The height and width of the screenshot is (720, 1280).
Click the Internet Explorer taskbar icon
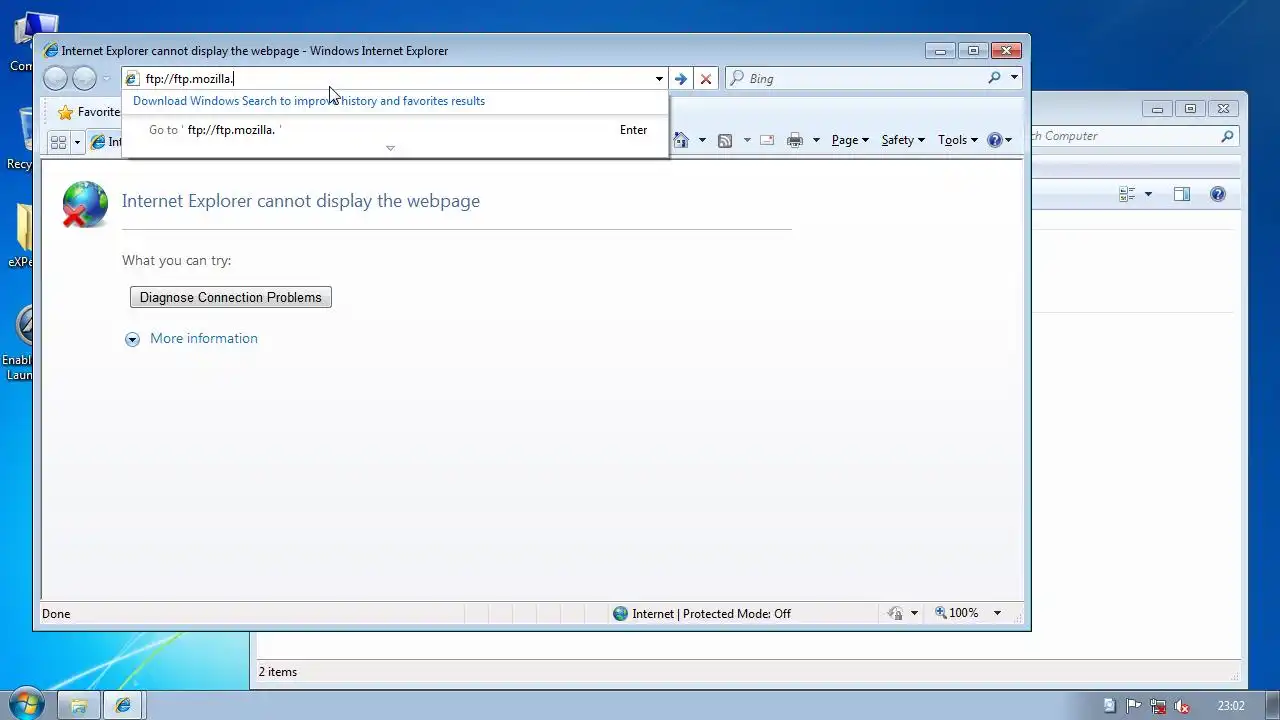pyautogui.click(x=123, y=705)
